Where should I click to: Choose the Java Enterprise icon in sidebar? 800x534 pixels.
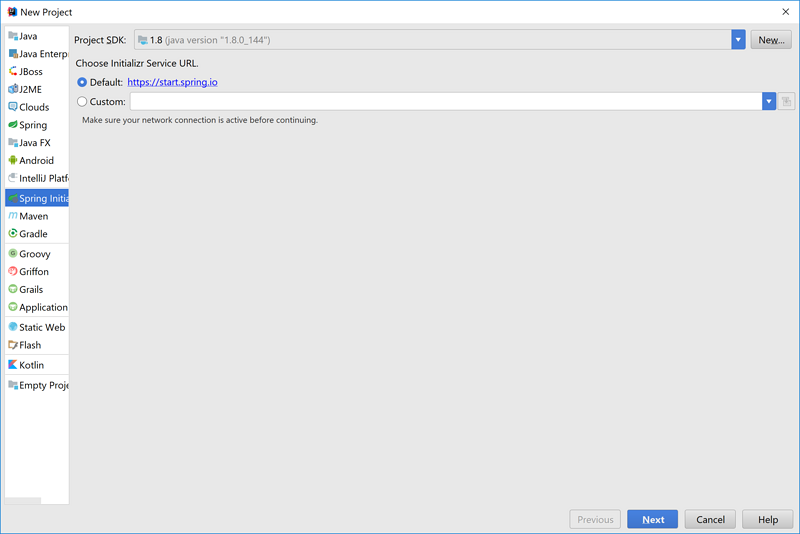click(x=13, y=54)
